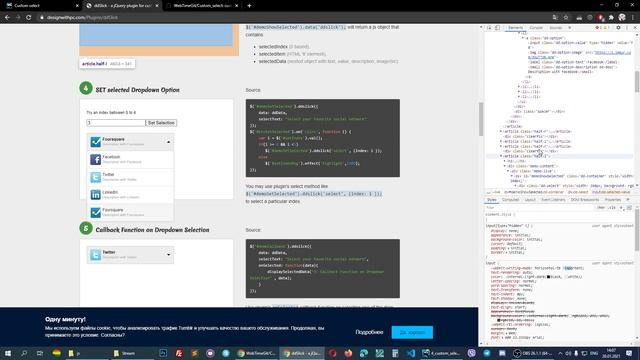
Task: Switch to the Console tab
Action: (536, 28)
